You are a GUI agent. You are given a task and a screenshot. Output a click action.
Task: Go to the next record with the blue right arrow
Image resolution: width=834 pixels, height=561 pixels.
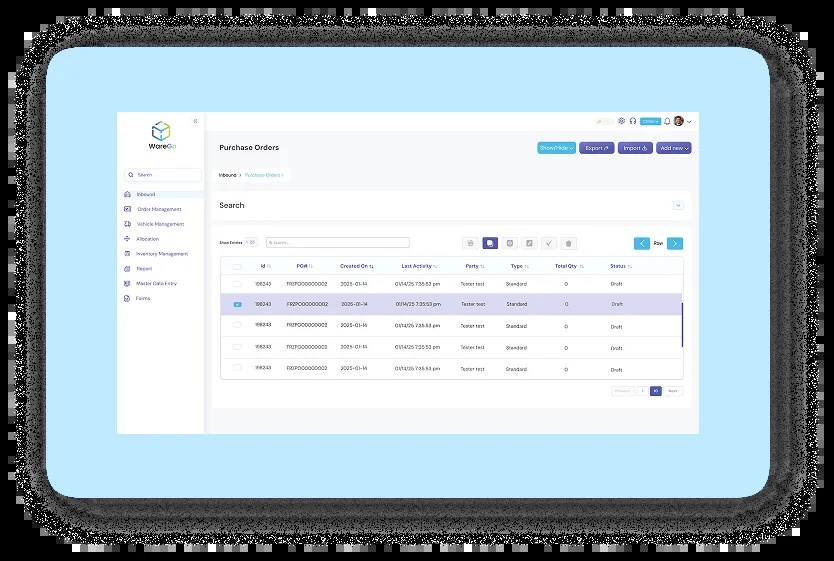(x=675, y=244)
